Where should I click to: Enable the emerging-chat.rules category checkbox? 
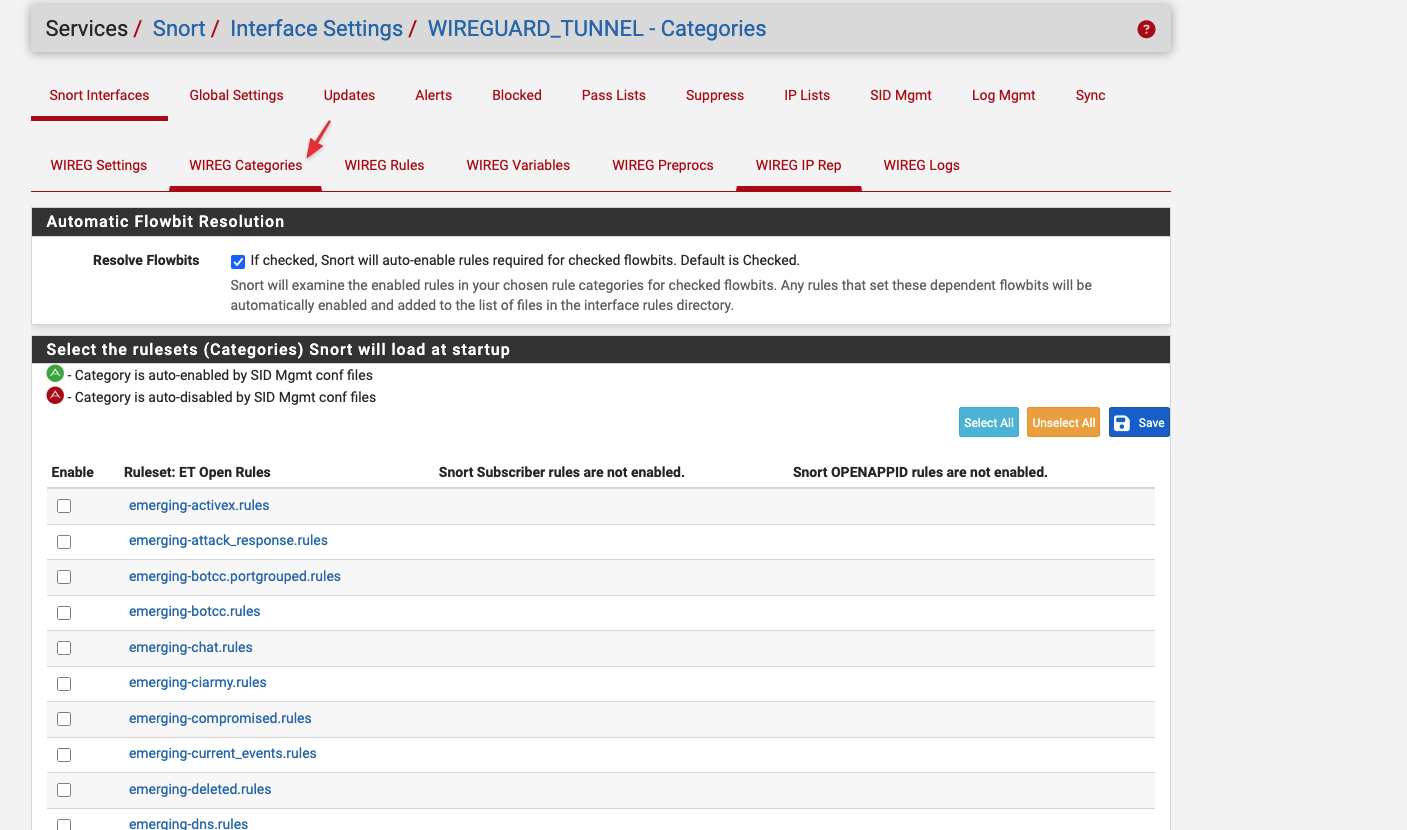pos(64,648)
